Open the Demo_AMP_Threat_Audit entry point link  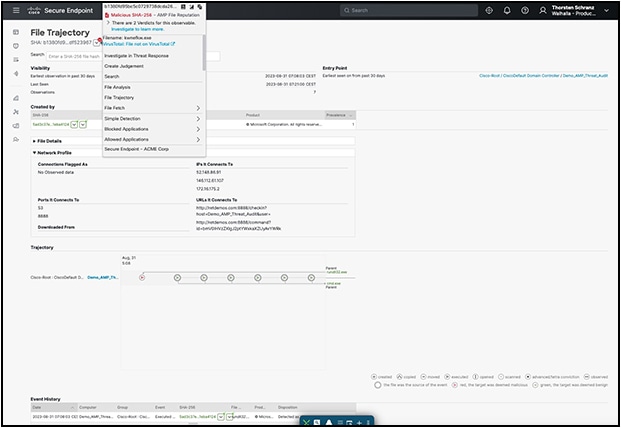[585, 76]
